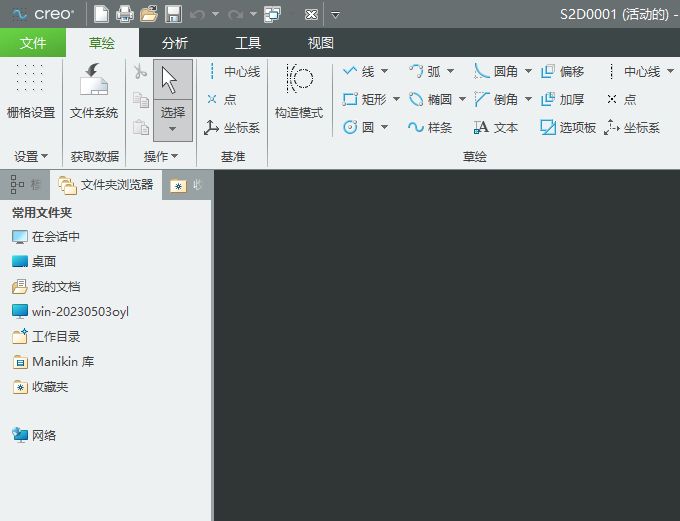Click the Cut scissors icon
This screenshot has width=680, height=521.
coord(140,72)
